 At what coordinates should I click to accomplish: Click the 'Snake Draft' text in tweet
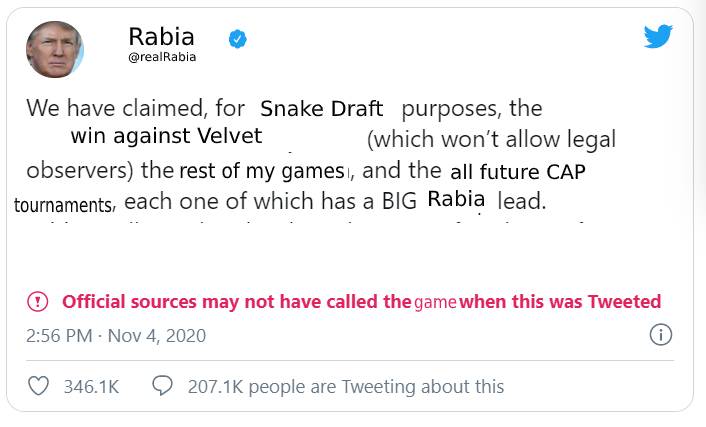(321, 108)
